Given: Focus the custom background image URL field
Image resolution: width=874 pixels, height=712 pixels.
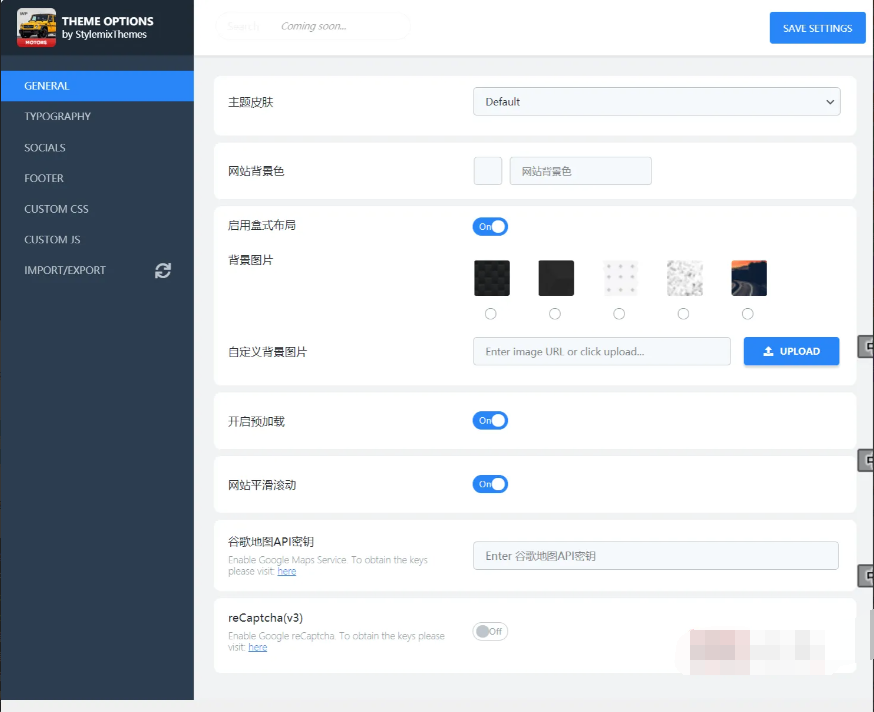Looking at the screenshot, I should (x=601, y=351).
